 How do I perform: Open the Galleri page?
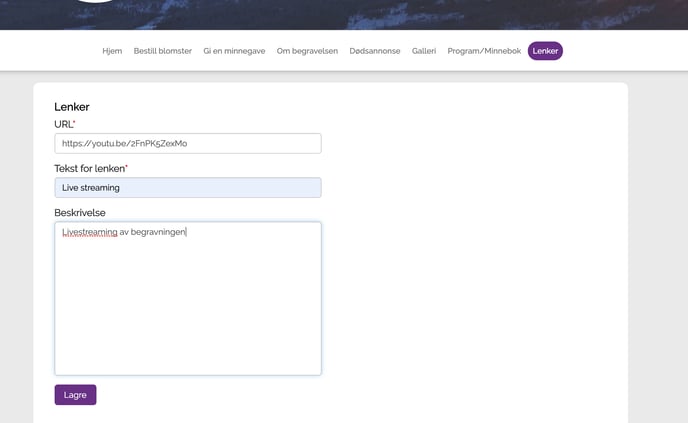pos(424,51)
